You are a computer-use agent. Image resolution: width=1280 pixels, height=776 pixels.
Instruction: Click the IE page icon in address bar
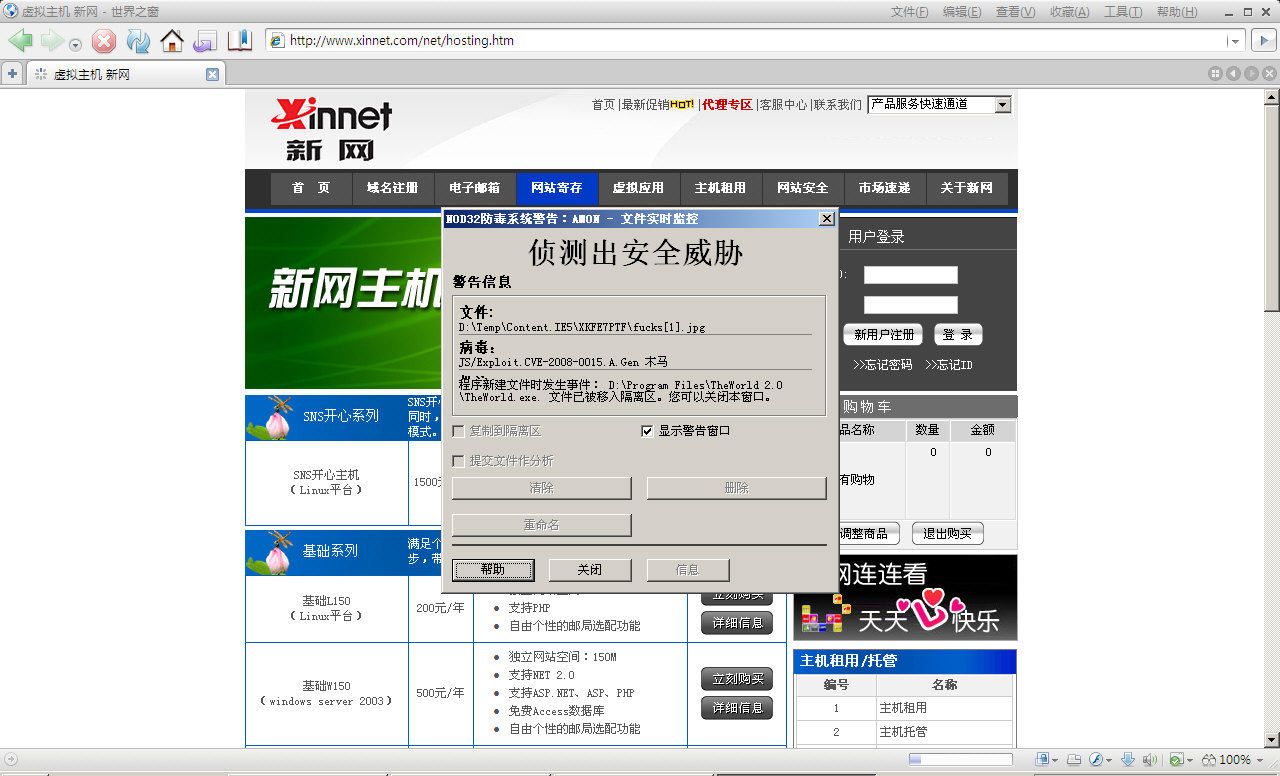click(x=277, y=41)
